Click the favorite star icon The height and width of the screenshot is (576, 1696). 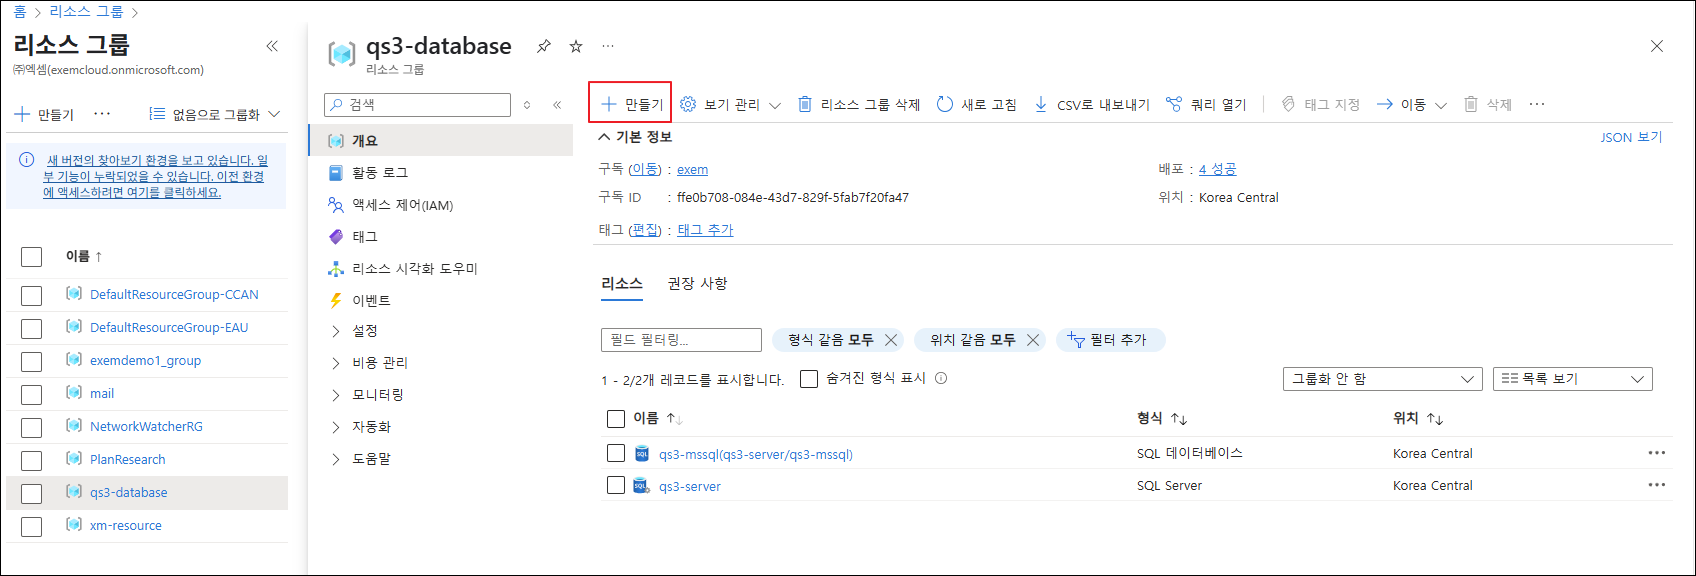(x=576, y=46)
